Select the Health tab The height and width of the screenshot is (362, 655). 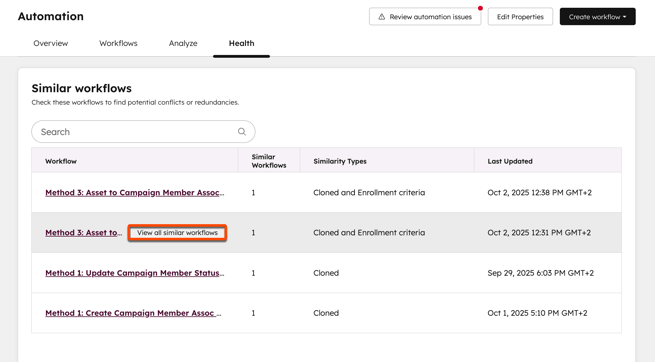pyautogui.click(x=241, y=43)
